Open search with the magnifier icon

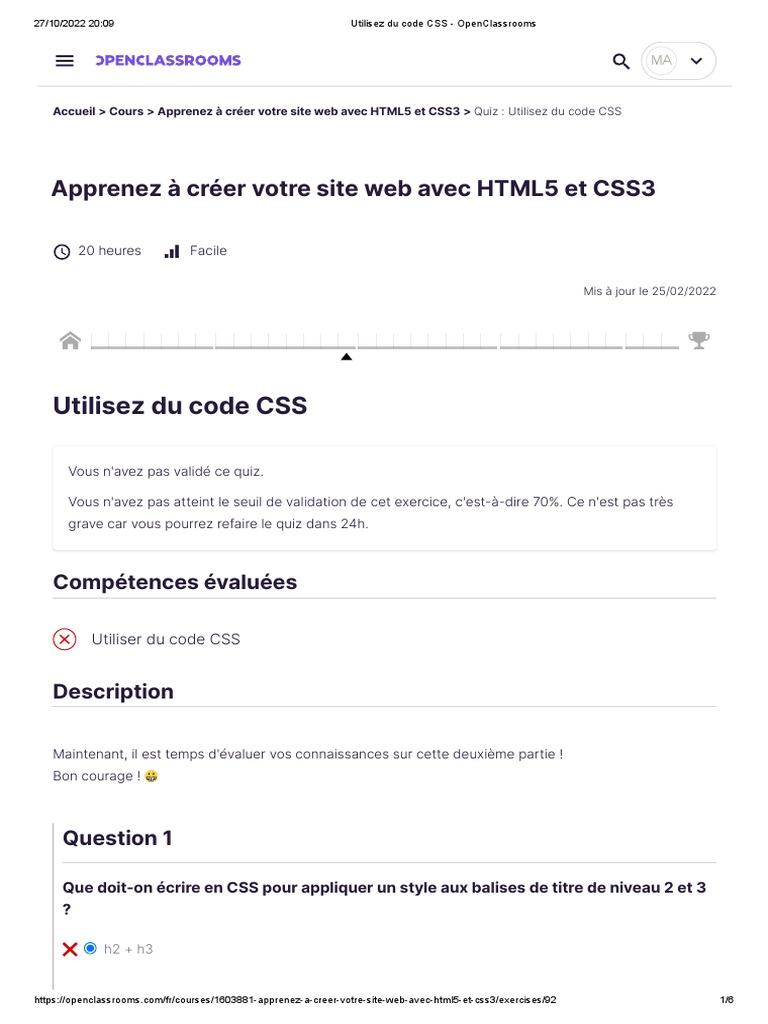(621, 61)
